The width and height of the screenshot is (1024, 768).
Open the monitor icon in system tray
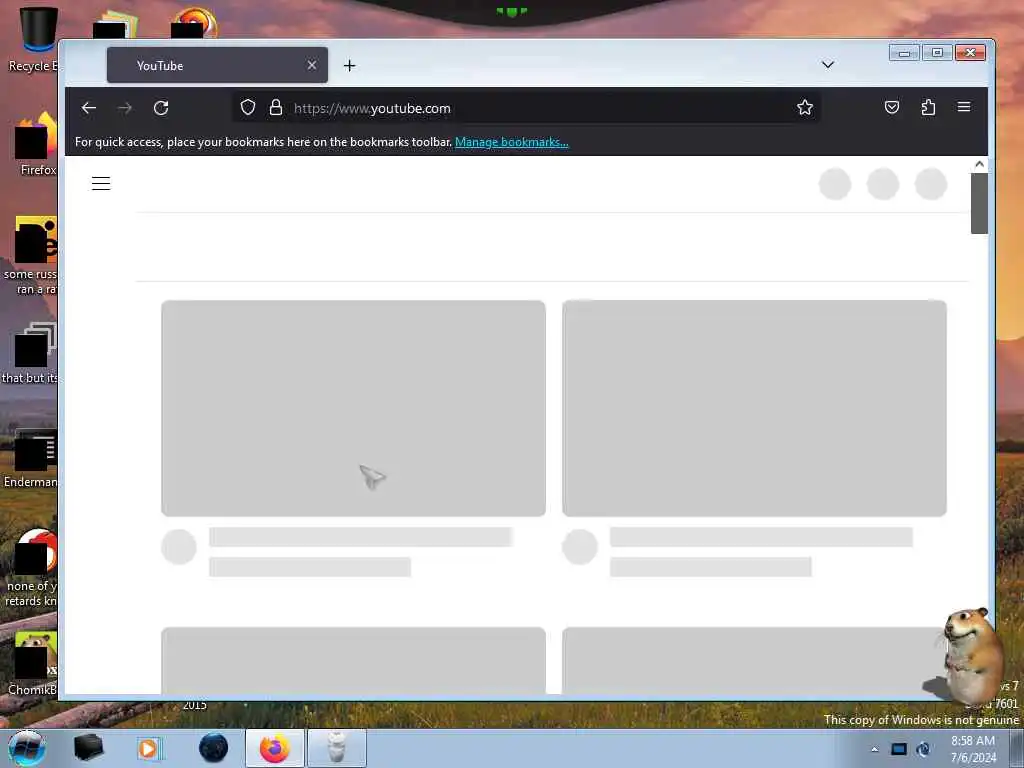(x=899, y=749)
